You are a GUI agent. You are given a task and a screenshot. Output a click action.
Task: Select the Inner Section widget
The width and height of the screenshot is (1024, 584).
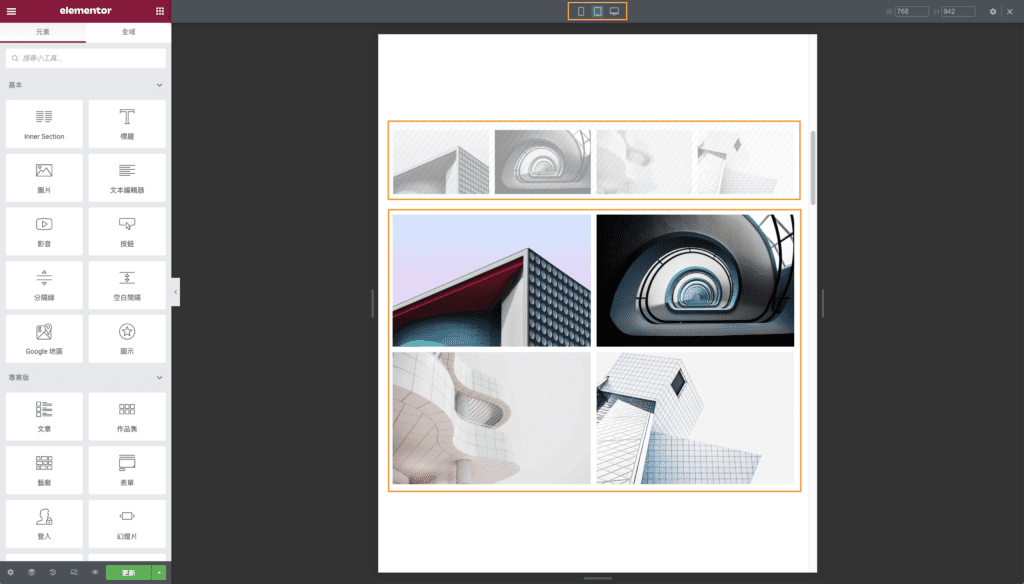click(x=44, y=124)
